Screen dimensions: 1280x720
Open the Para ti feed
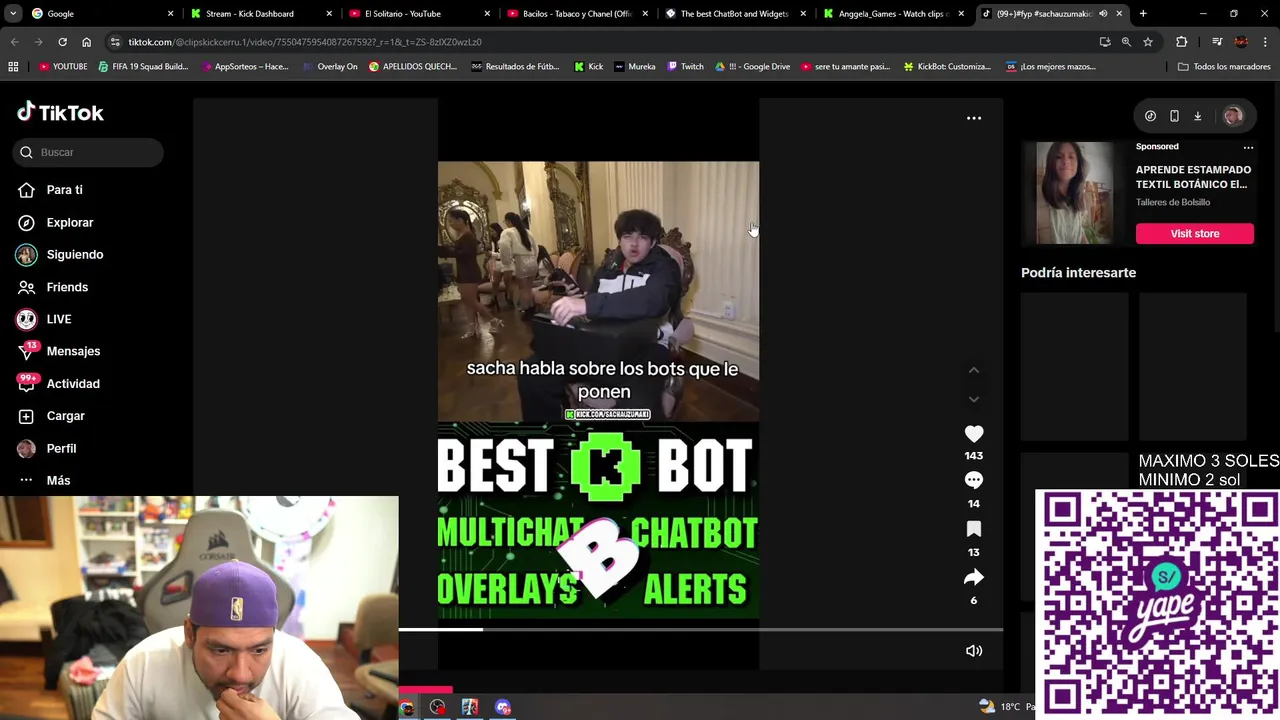[x=50, y=190]
